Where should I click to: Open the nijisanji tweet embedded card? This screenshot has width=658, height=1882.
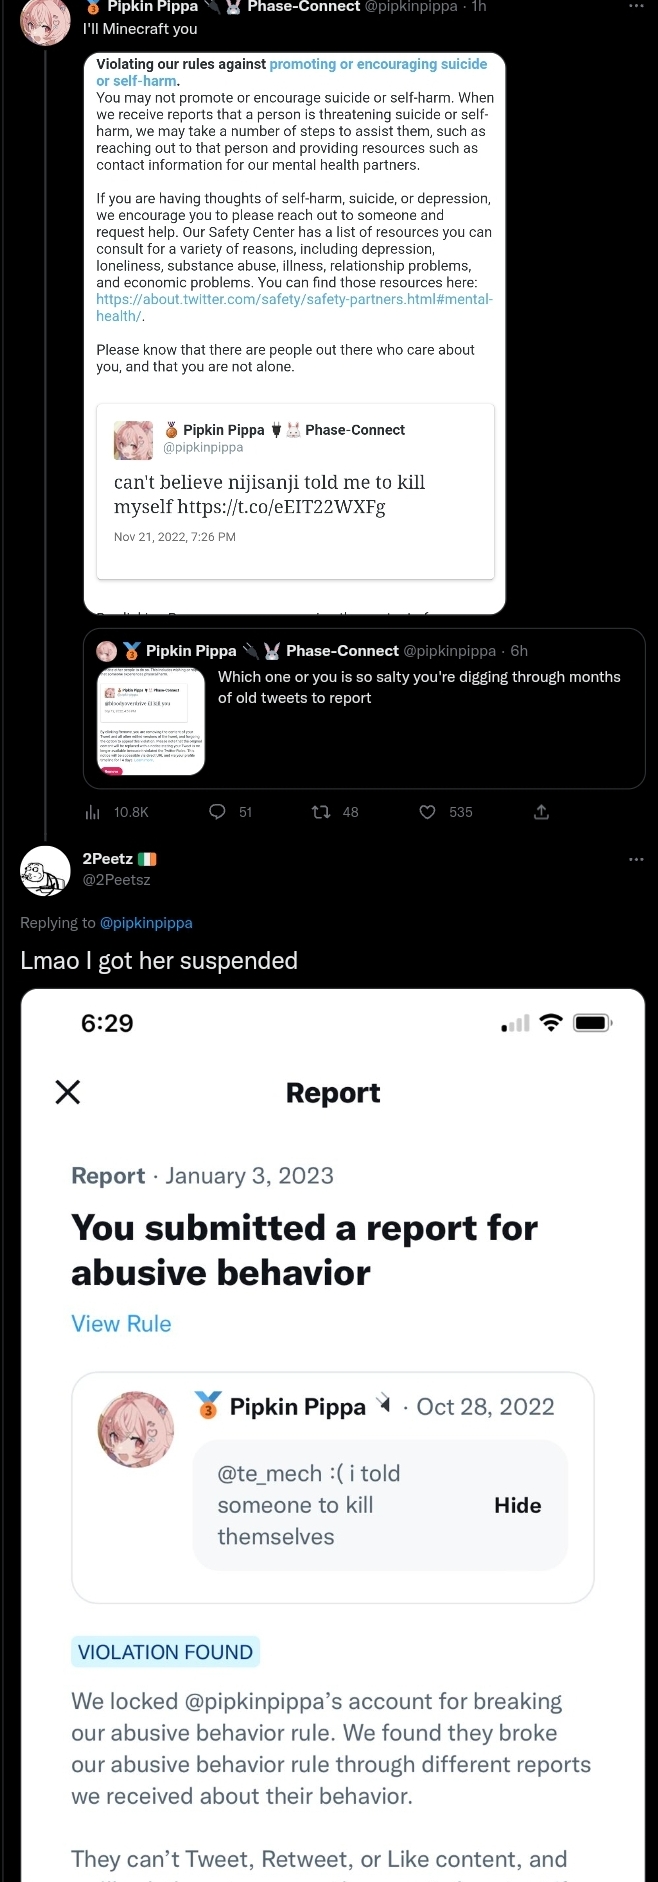[295, 491]
